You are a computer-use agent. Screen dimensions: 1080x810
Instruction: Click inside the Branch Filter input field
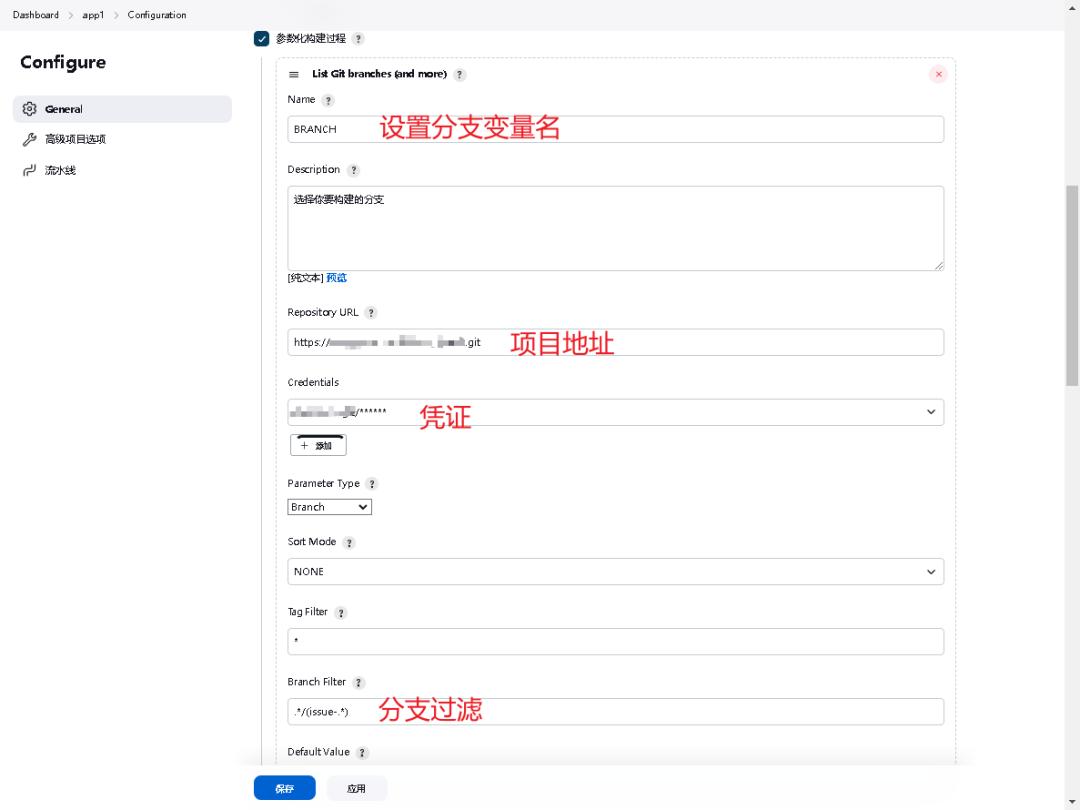point(615,711)
